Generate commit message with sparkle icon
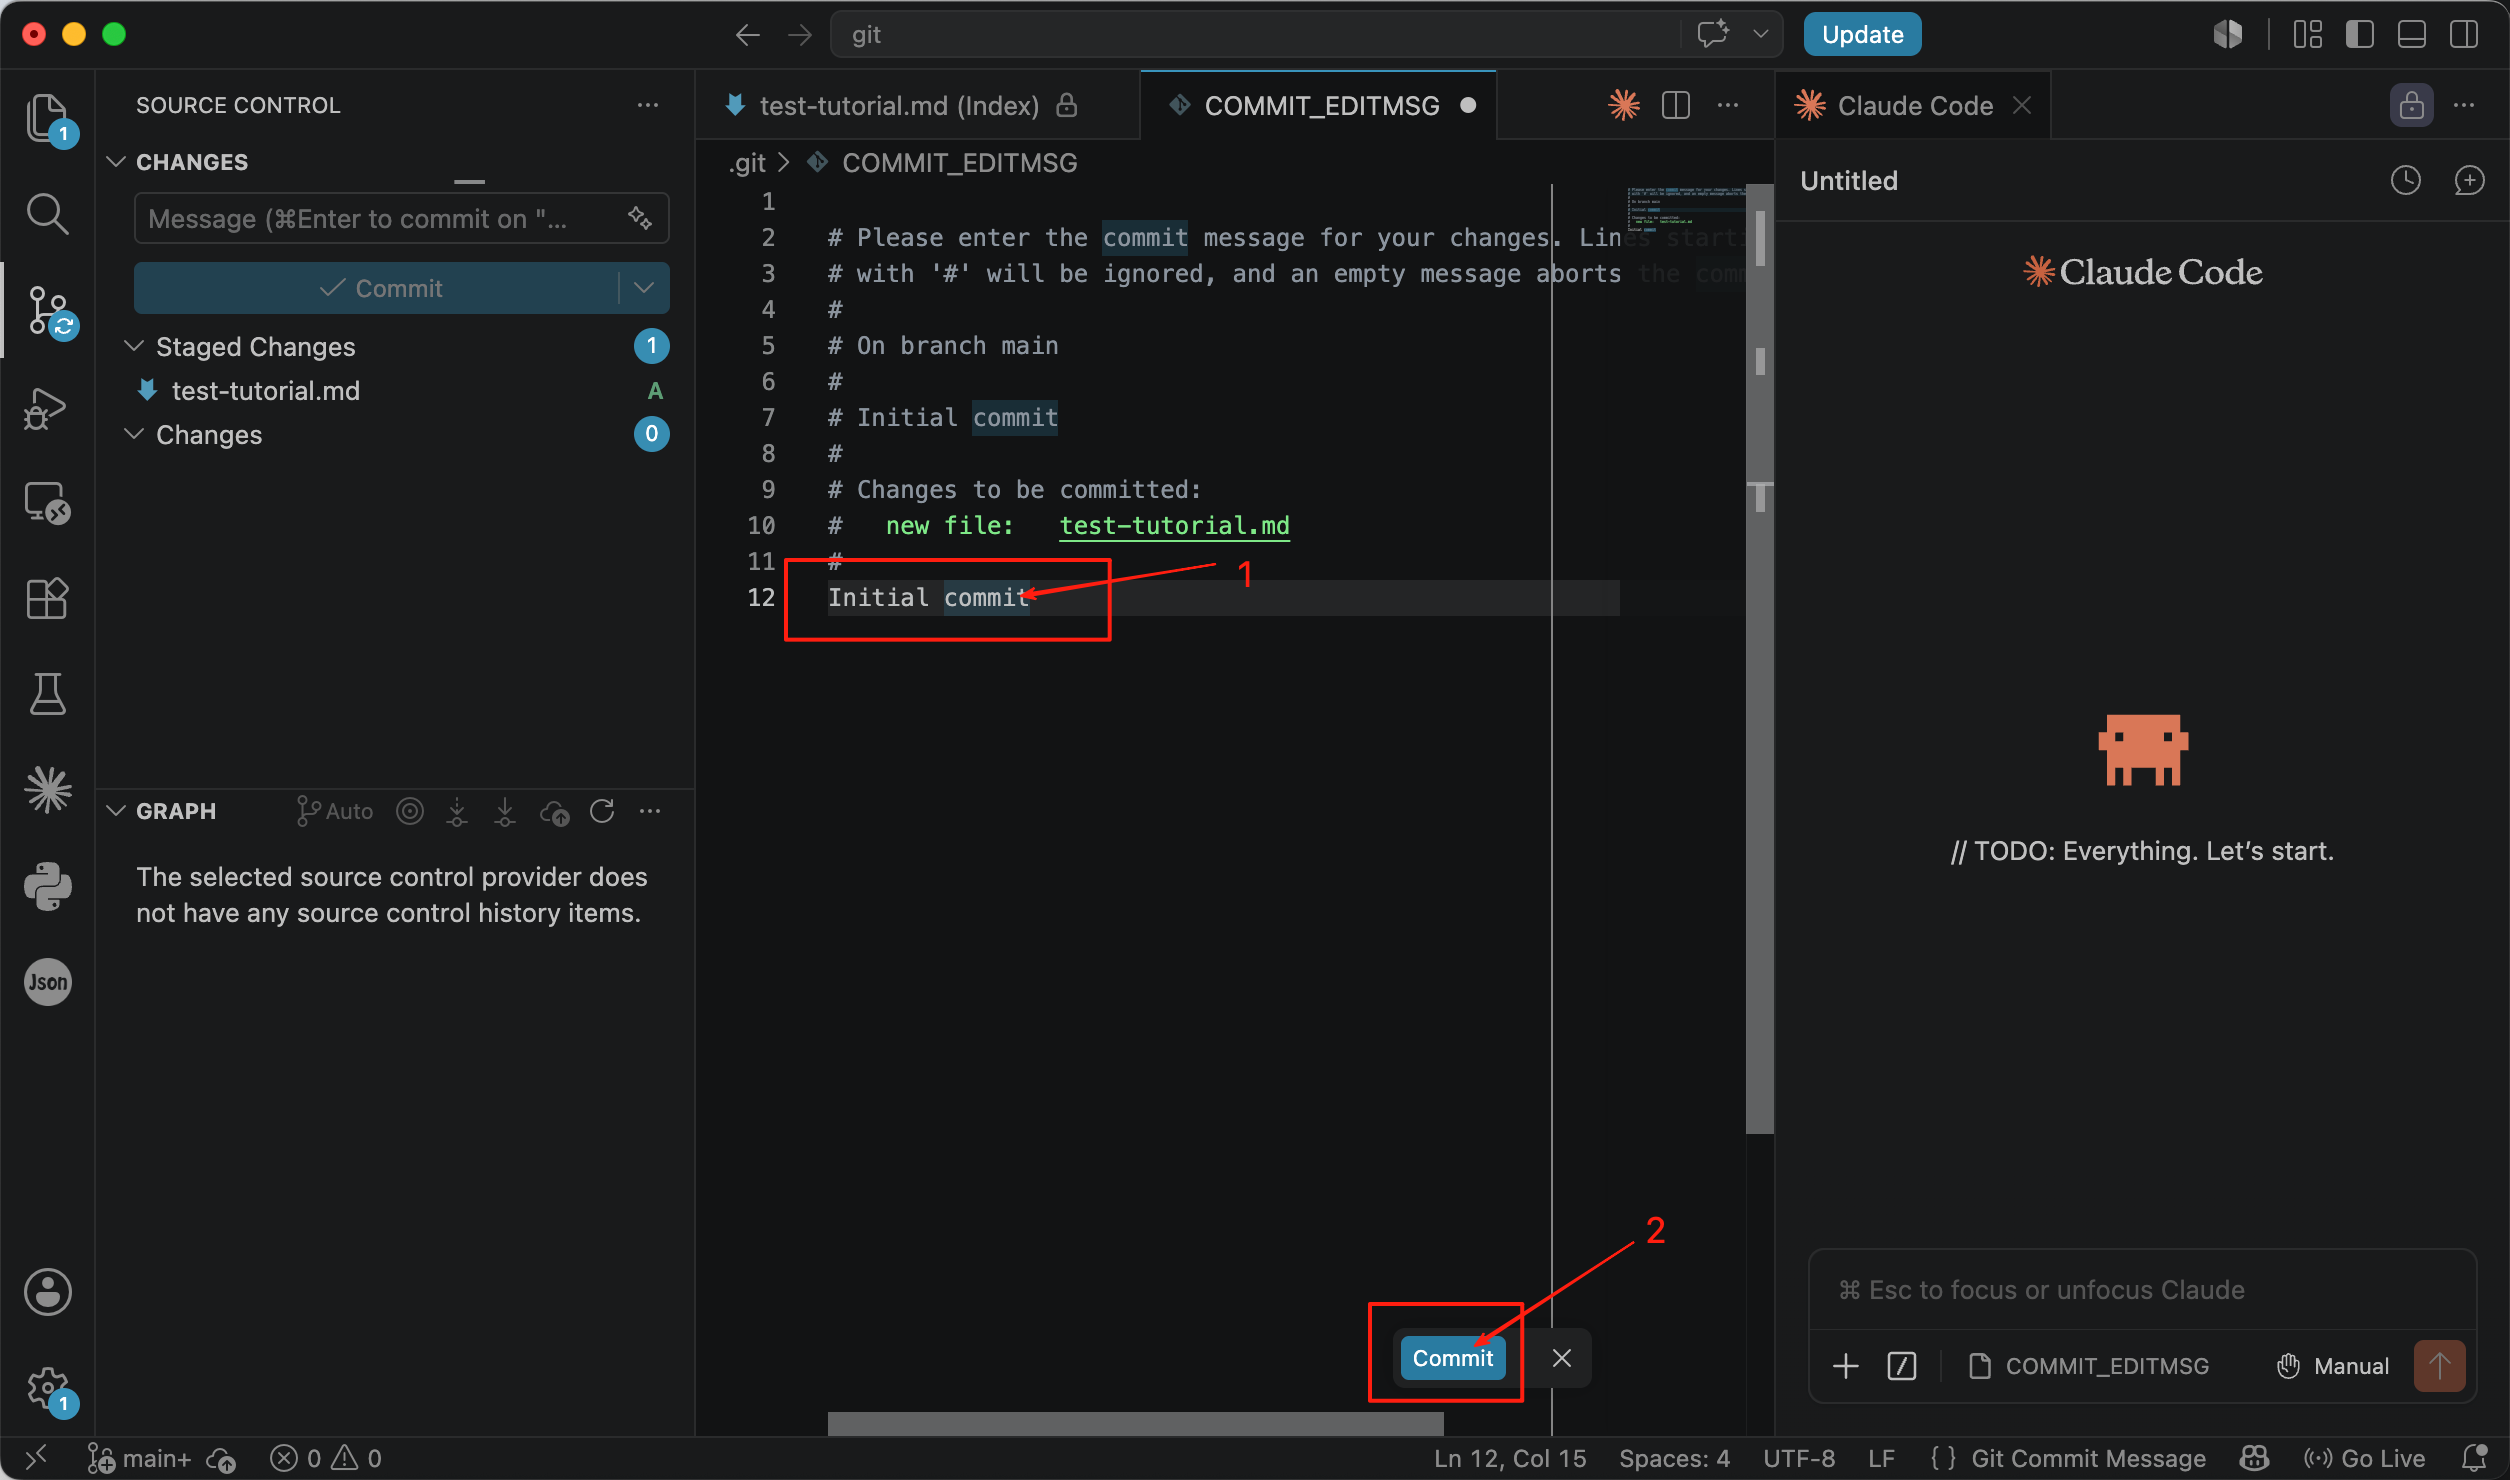Image resolution: width=2510 pixels, height=1480 pixels. tap(640, 218)
